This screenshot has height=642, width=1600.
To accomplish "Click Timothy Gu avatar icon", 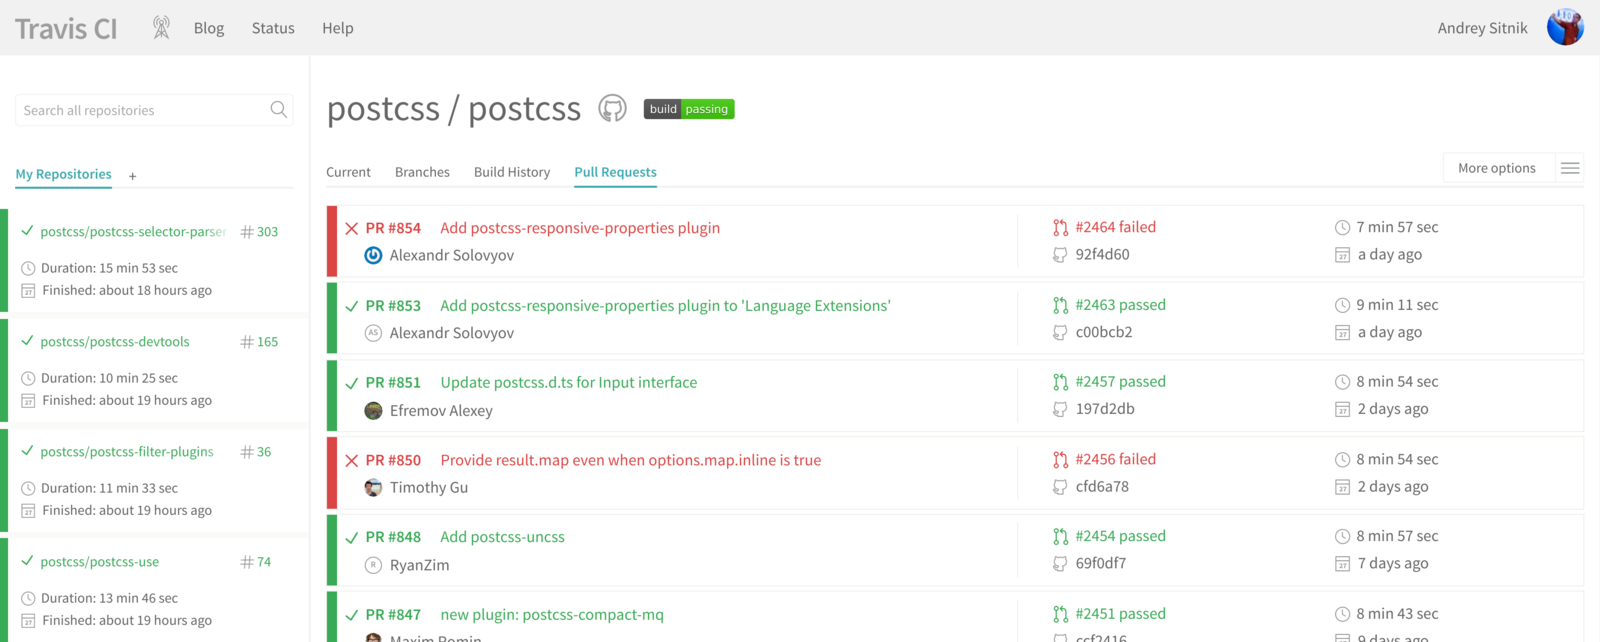I will click(x=373, y=487).
